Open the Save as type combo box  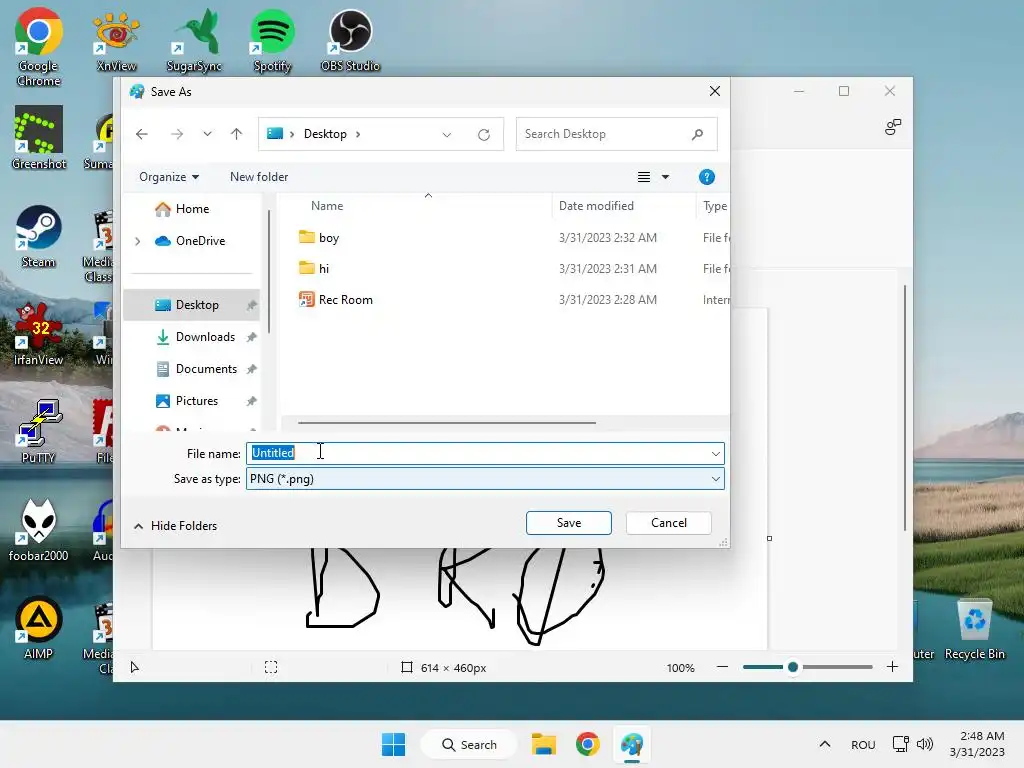(x=485, y=479)
